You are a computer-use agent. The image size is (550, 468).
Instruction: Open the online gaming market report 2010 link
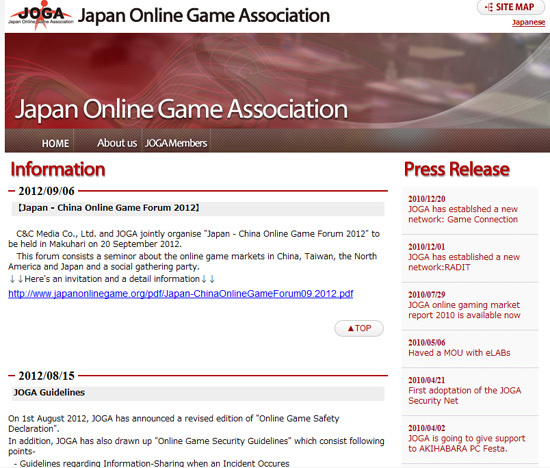[464, 310]
